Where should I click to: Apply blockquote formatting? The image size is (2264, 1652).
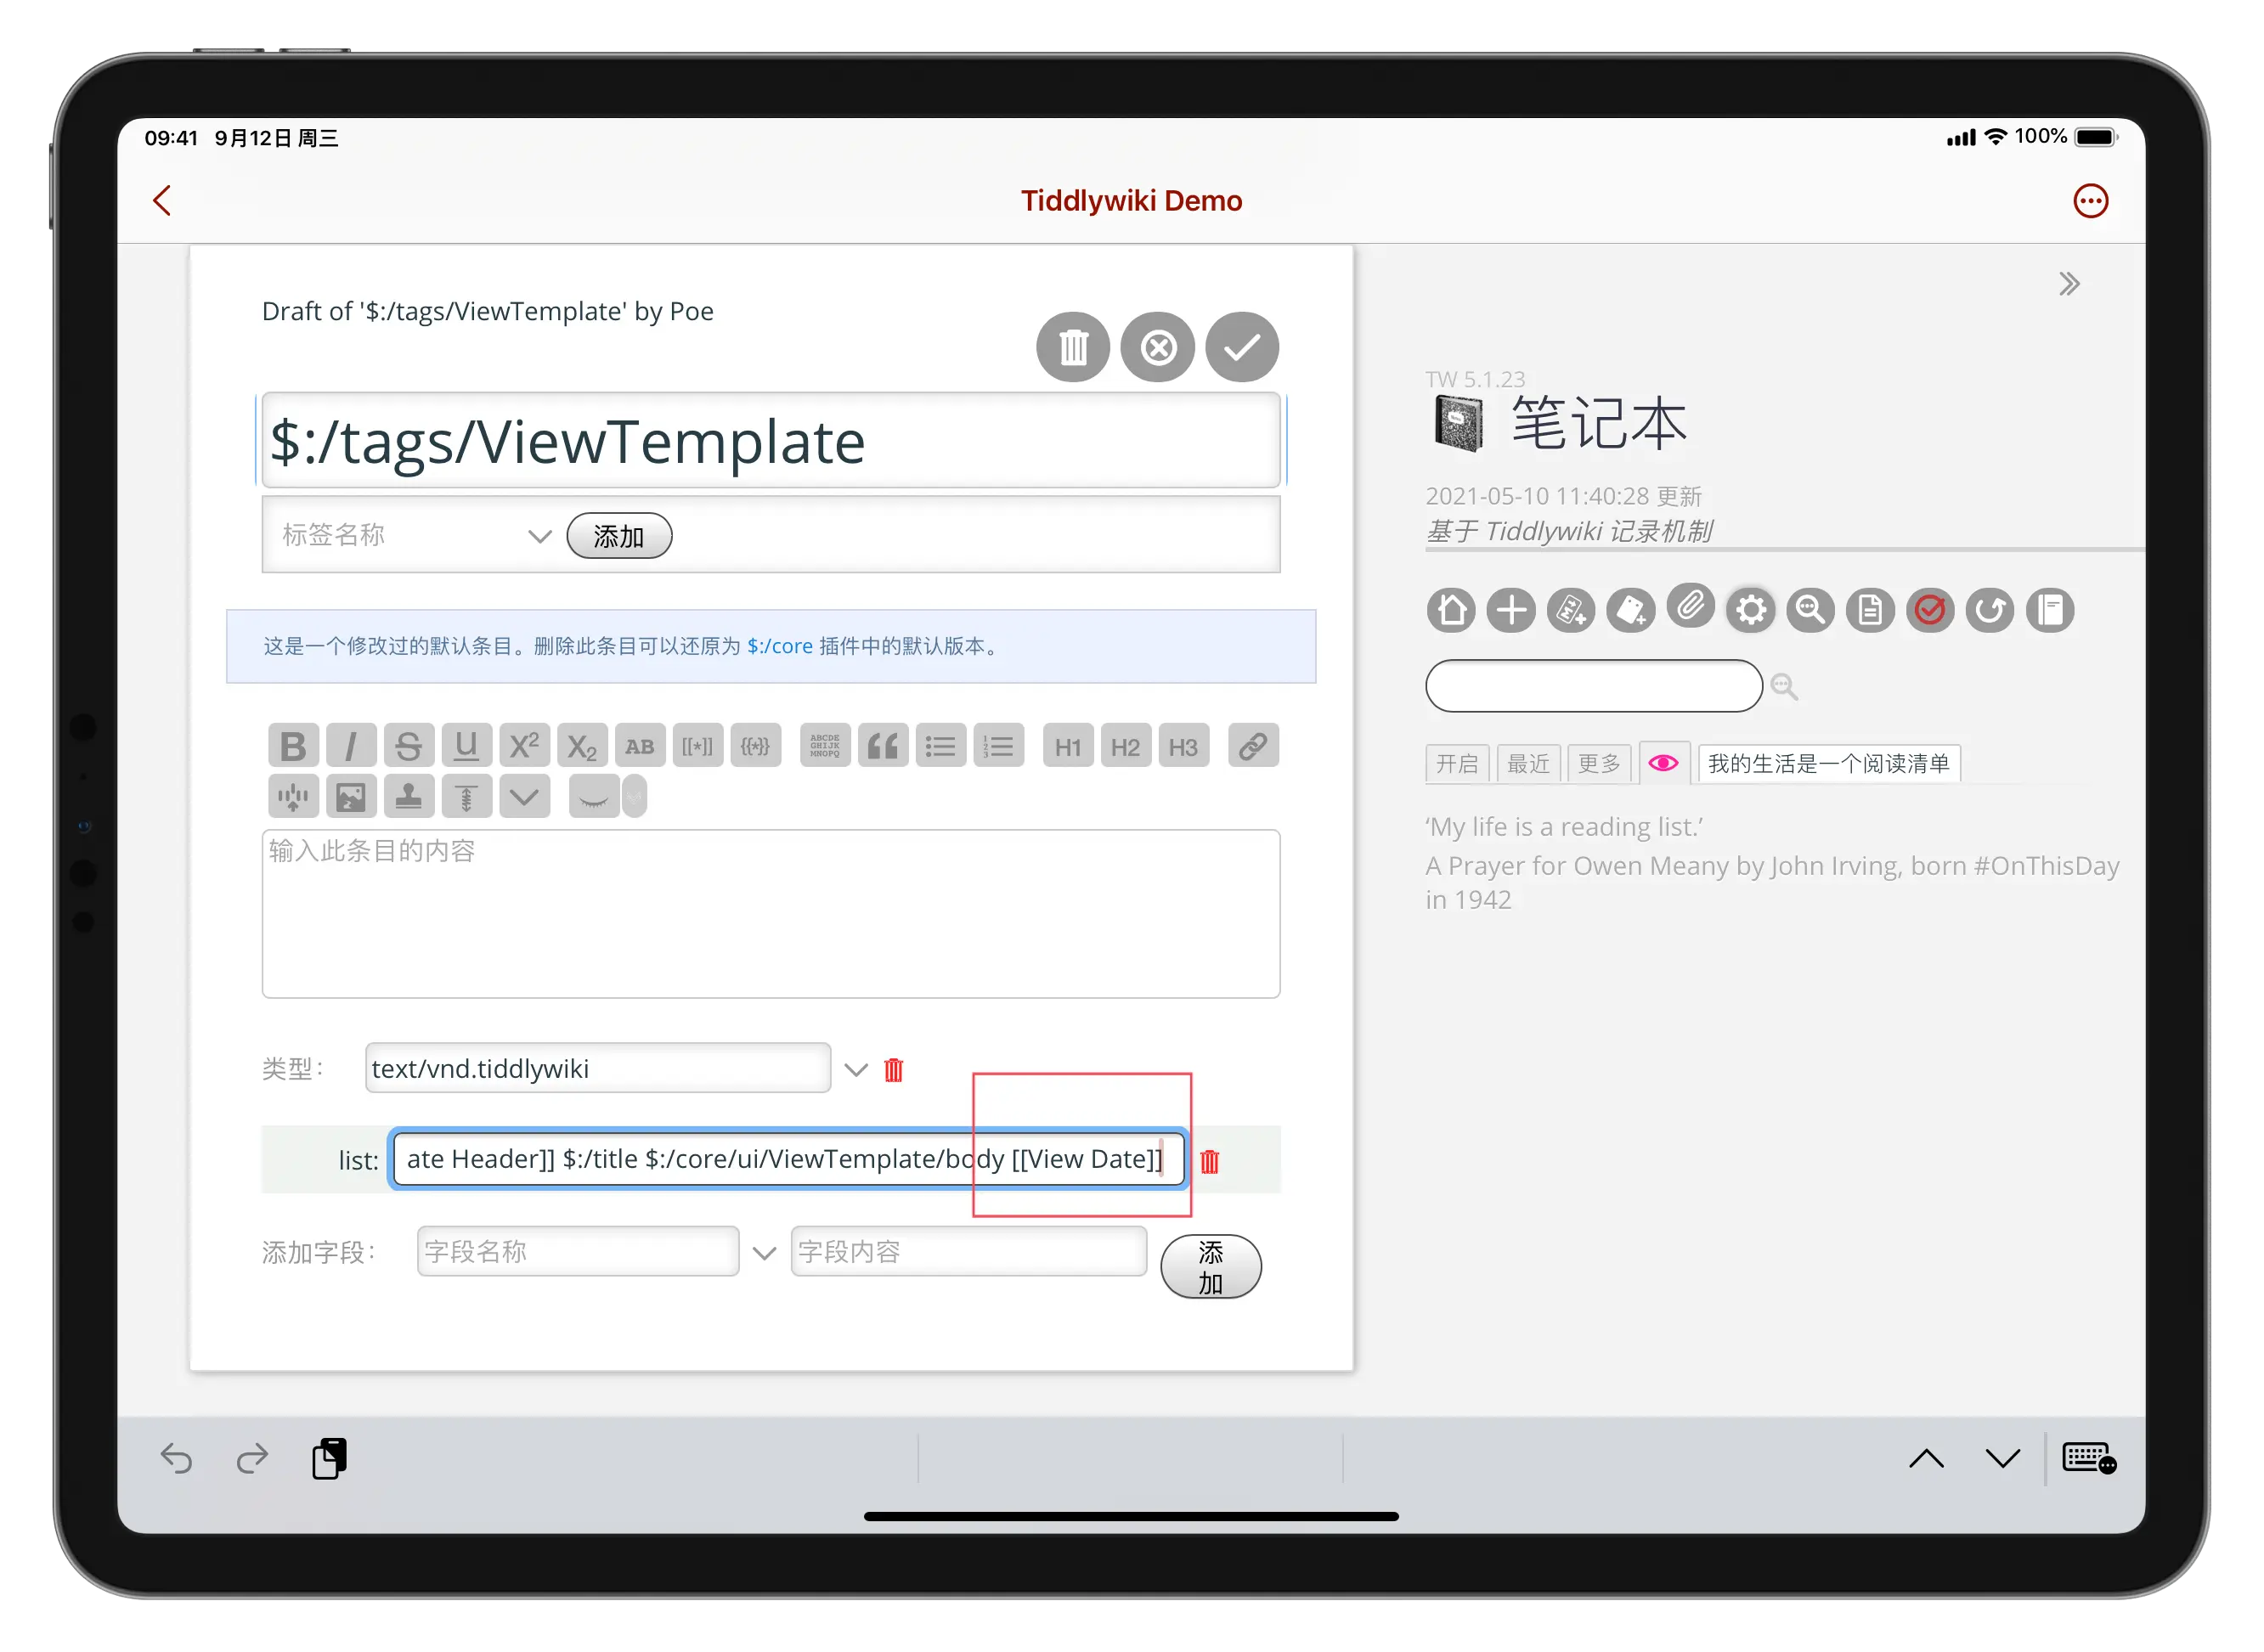pos(883,746)
